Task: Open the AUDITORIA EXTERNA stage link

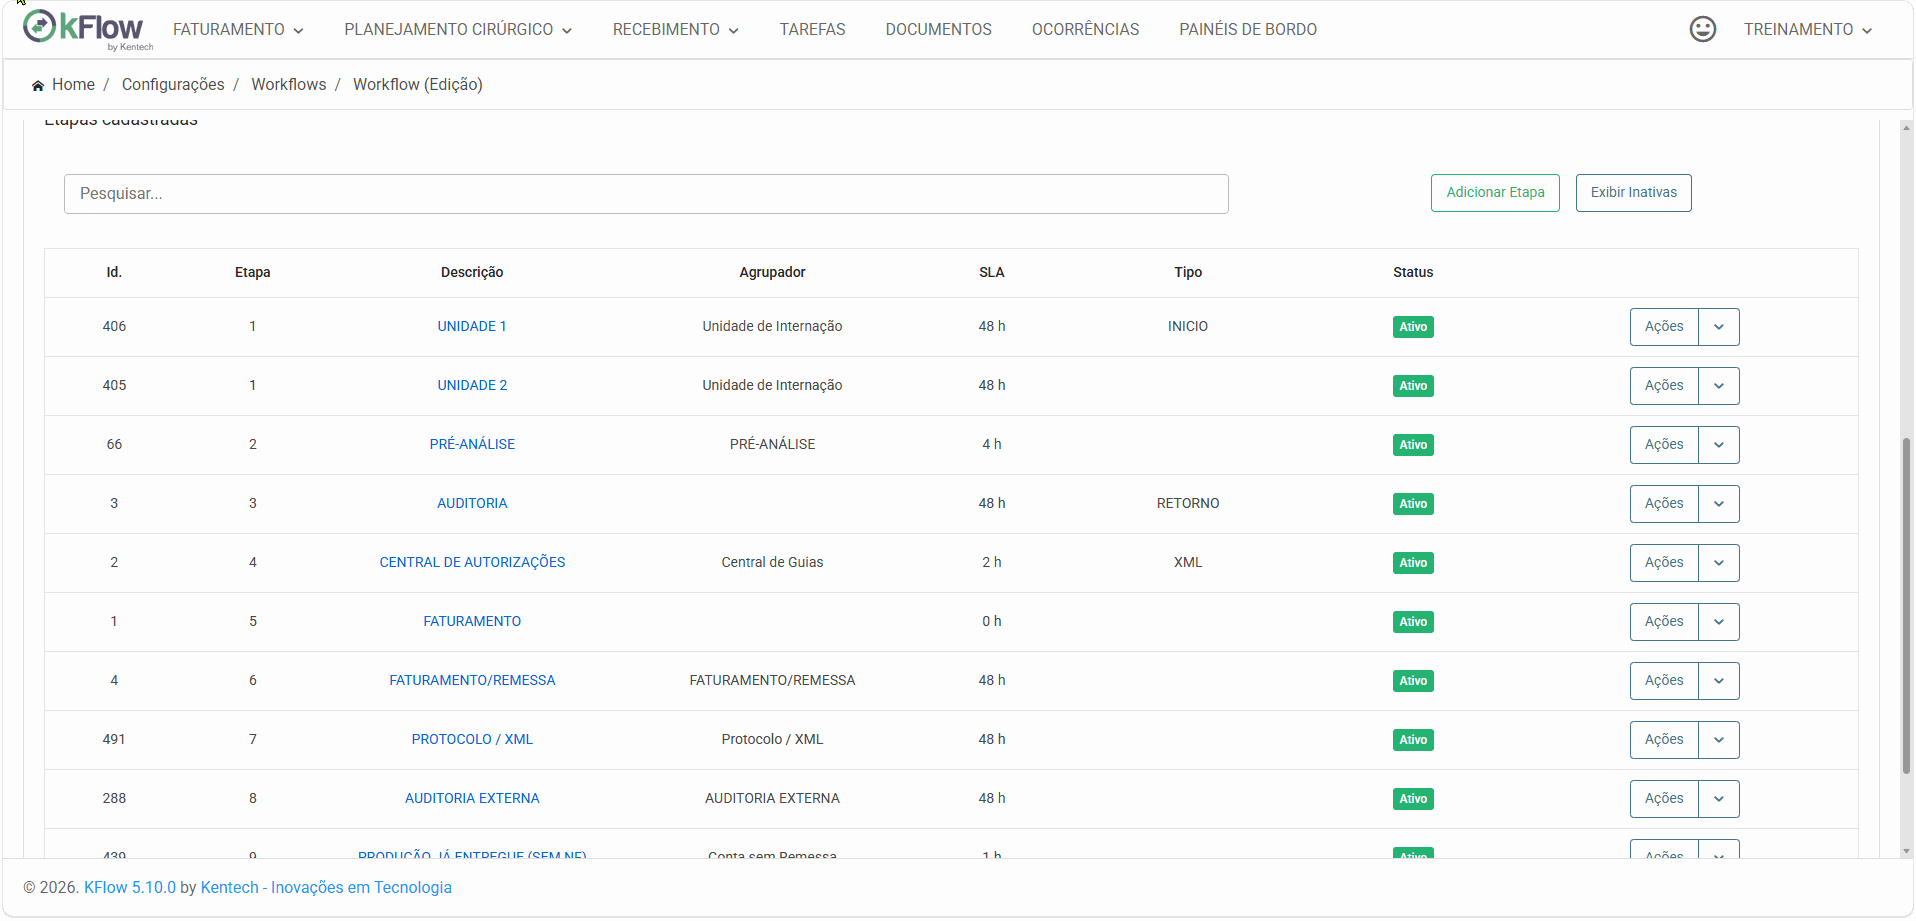Action: [472, 799]
